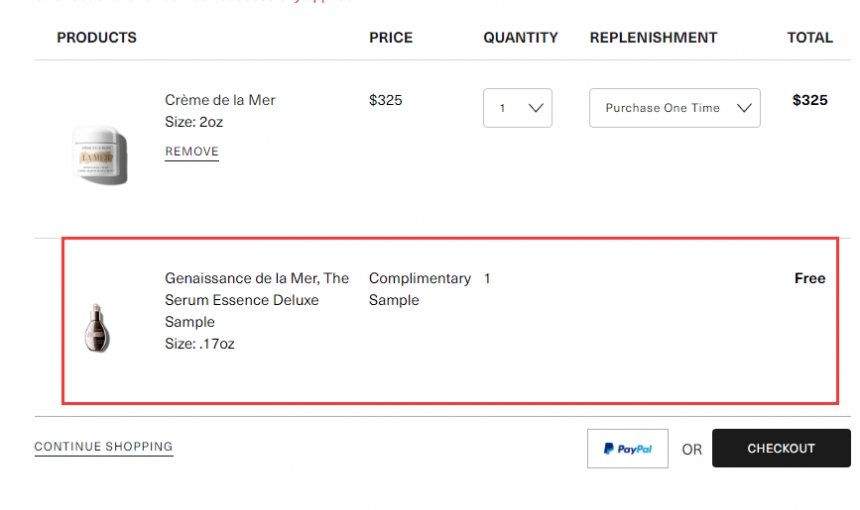Click the QUANTITY column header

[521, 38]
